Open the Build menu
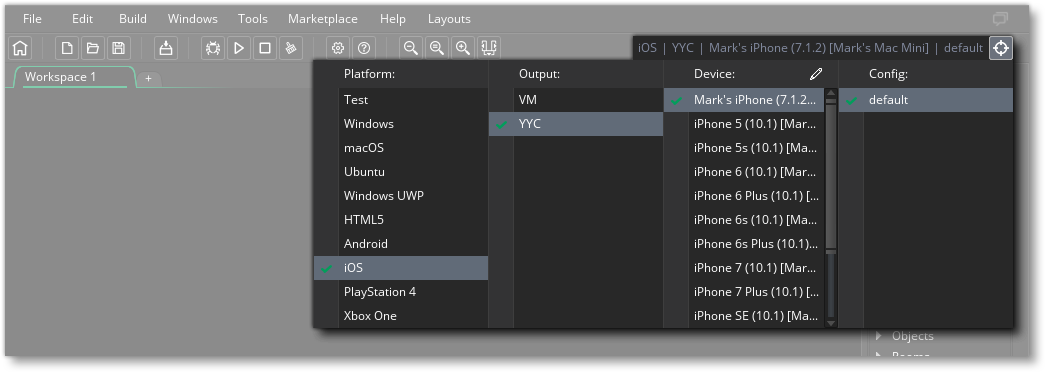Screen dimensions: 1045x372 pyautogui.click(x=133, y=19)
